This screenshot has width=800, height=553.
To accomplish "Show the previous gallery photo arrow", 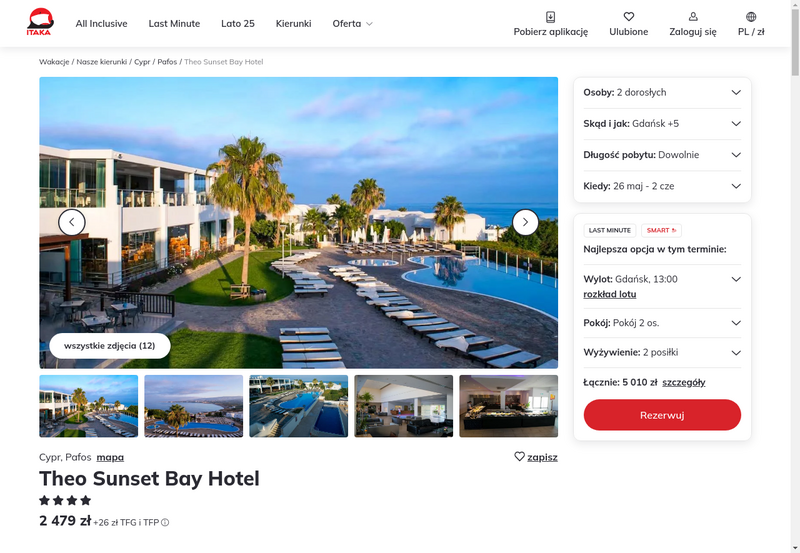I will point(71,222).
